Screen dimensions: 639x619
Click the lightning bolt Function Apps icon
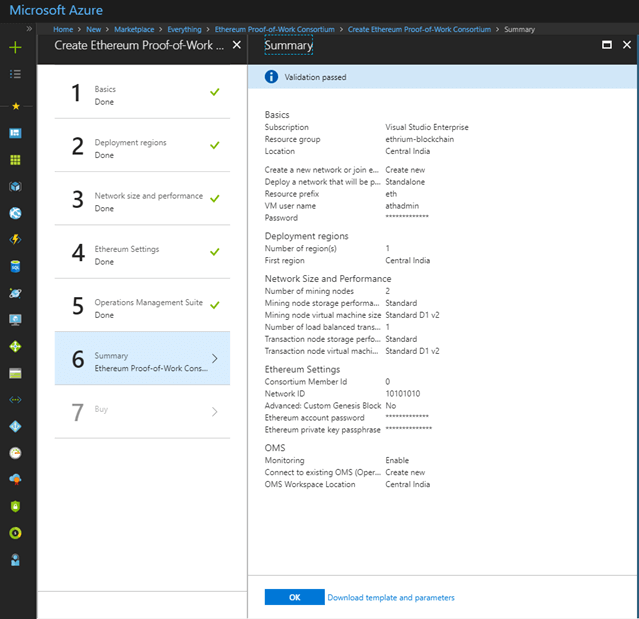click(x=15, y=239)
